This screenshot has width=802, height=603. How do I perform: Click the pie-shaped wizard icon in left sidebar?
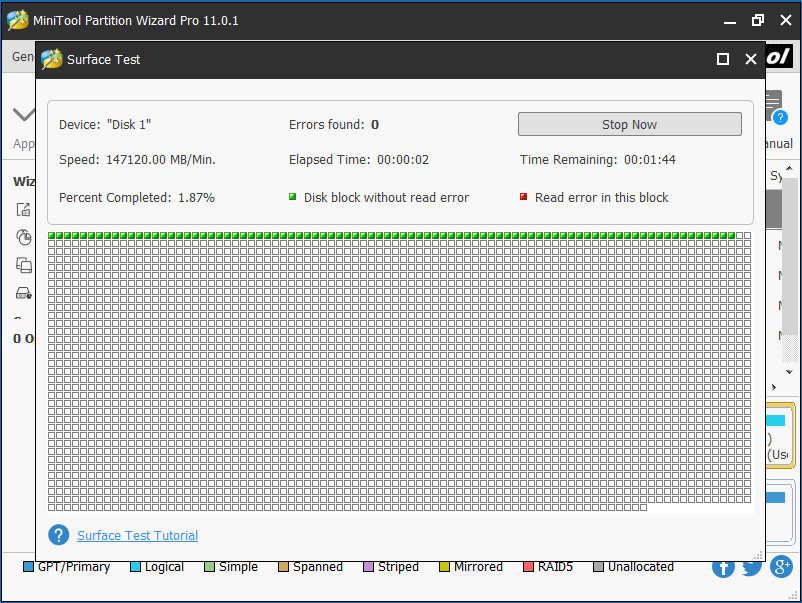(x=24, y=237)
